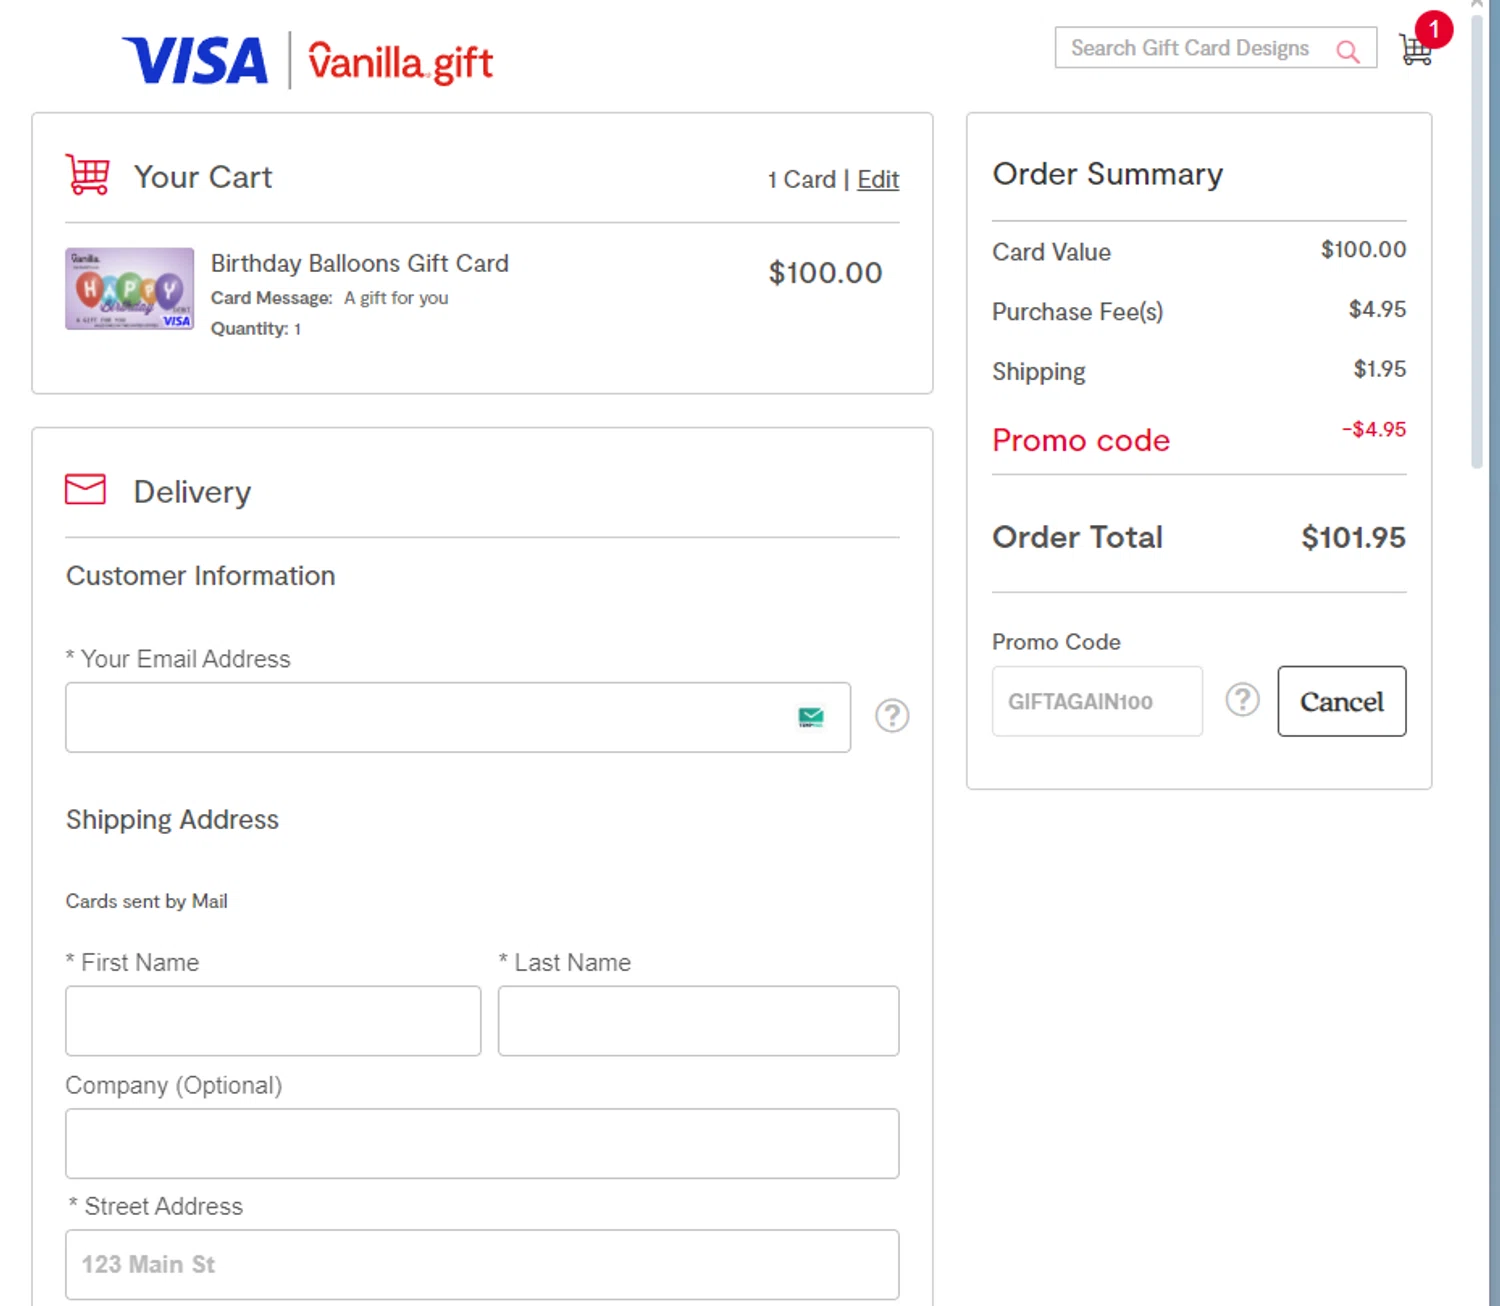
Task: Click the help icon beside email field
Action: click(892, 716)
